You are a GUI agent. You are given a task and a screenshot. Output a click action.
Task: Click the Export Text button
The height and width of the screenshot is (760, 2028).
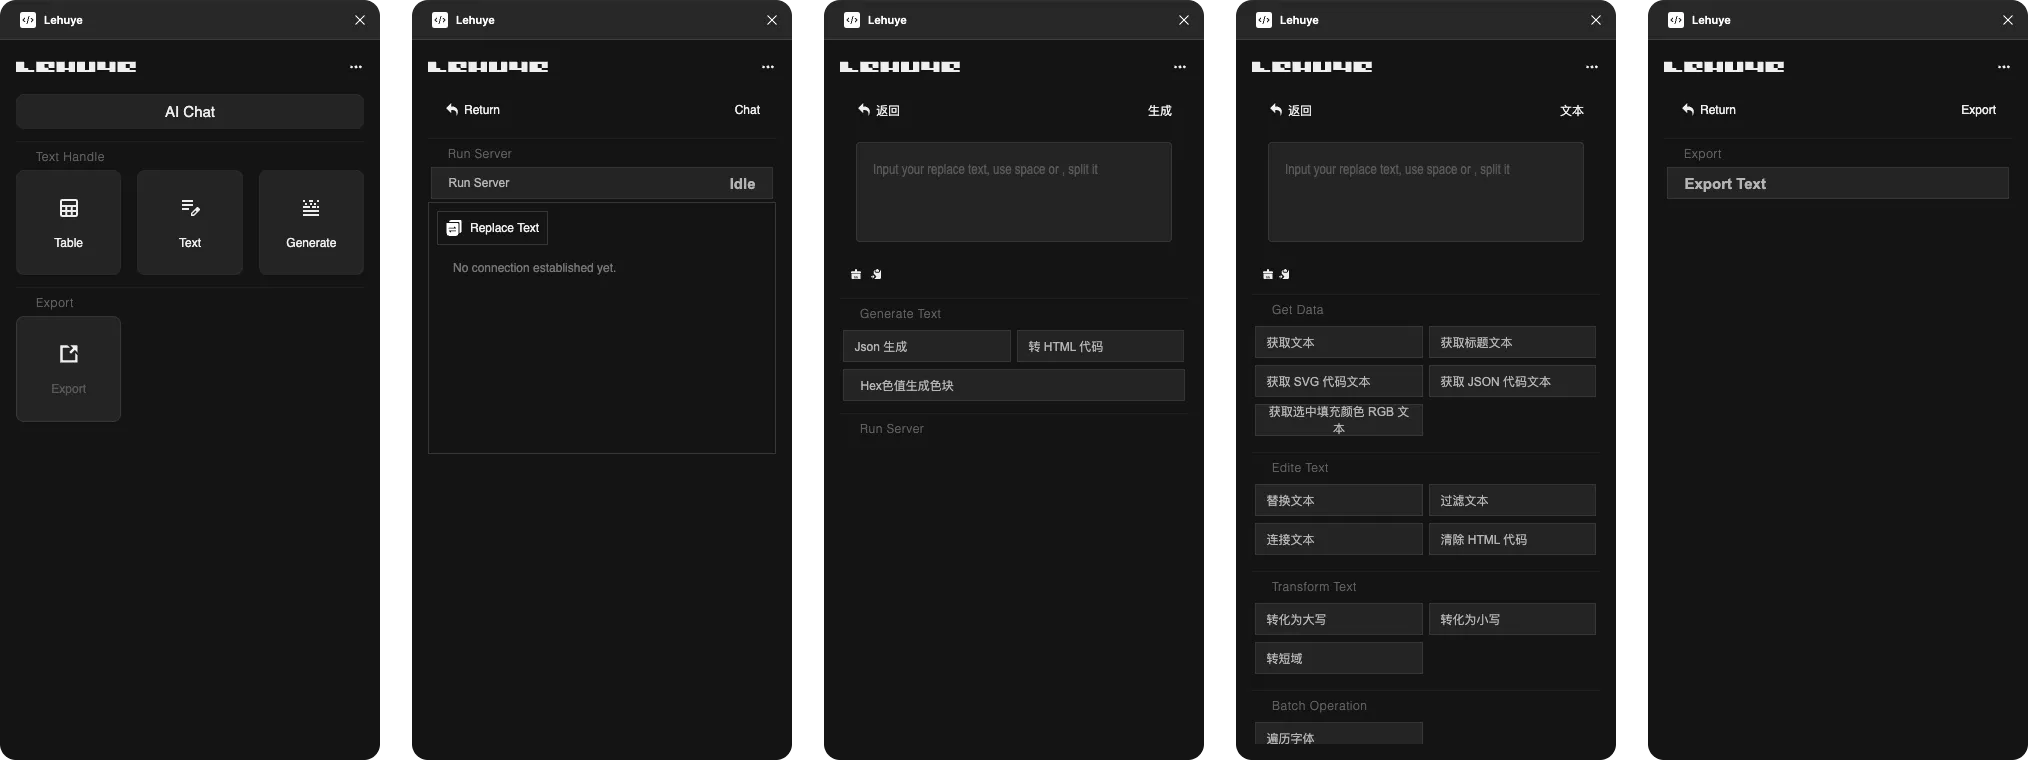(x=1837, y=184)
